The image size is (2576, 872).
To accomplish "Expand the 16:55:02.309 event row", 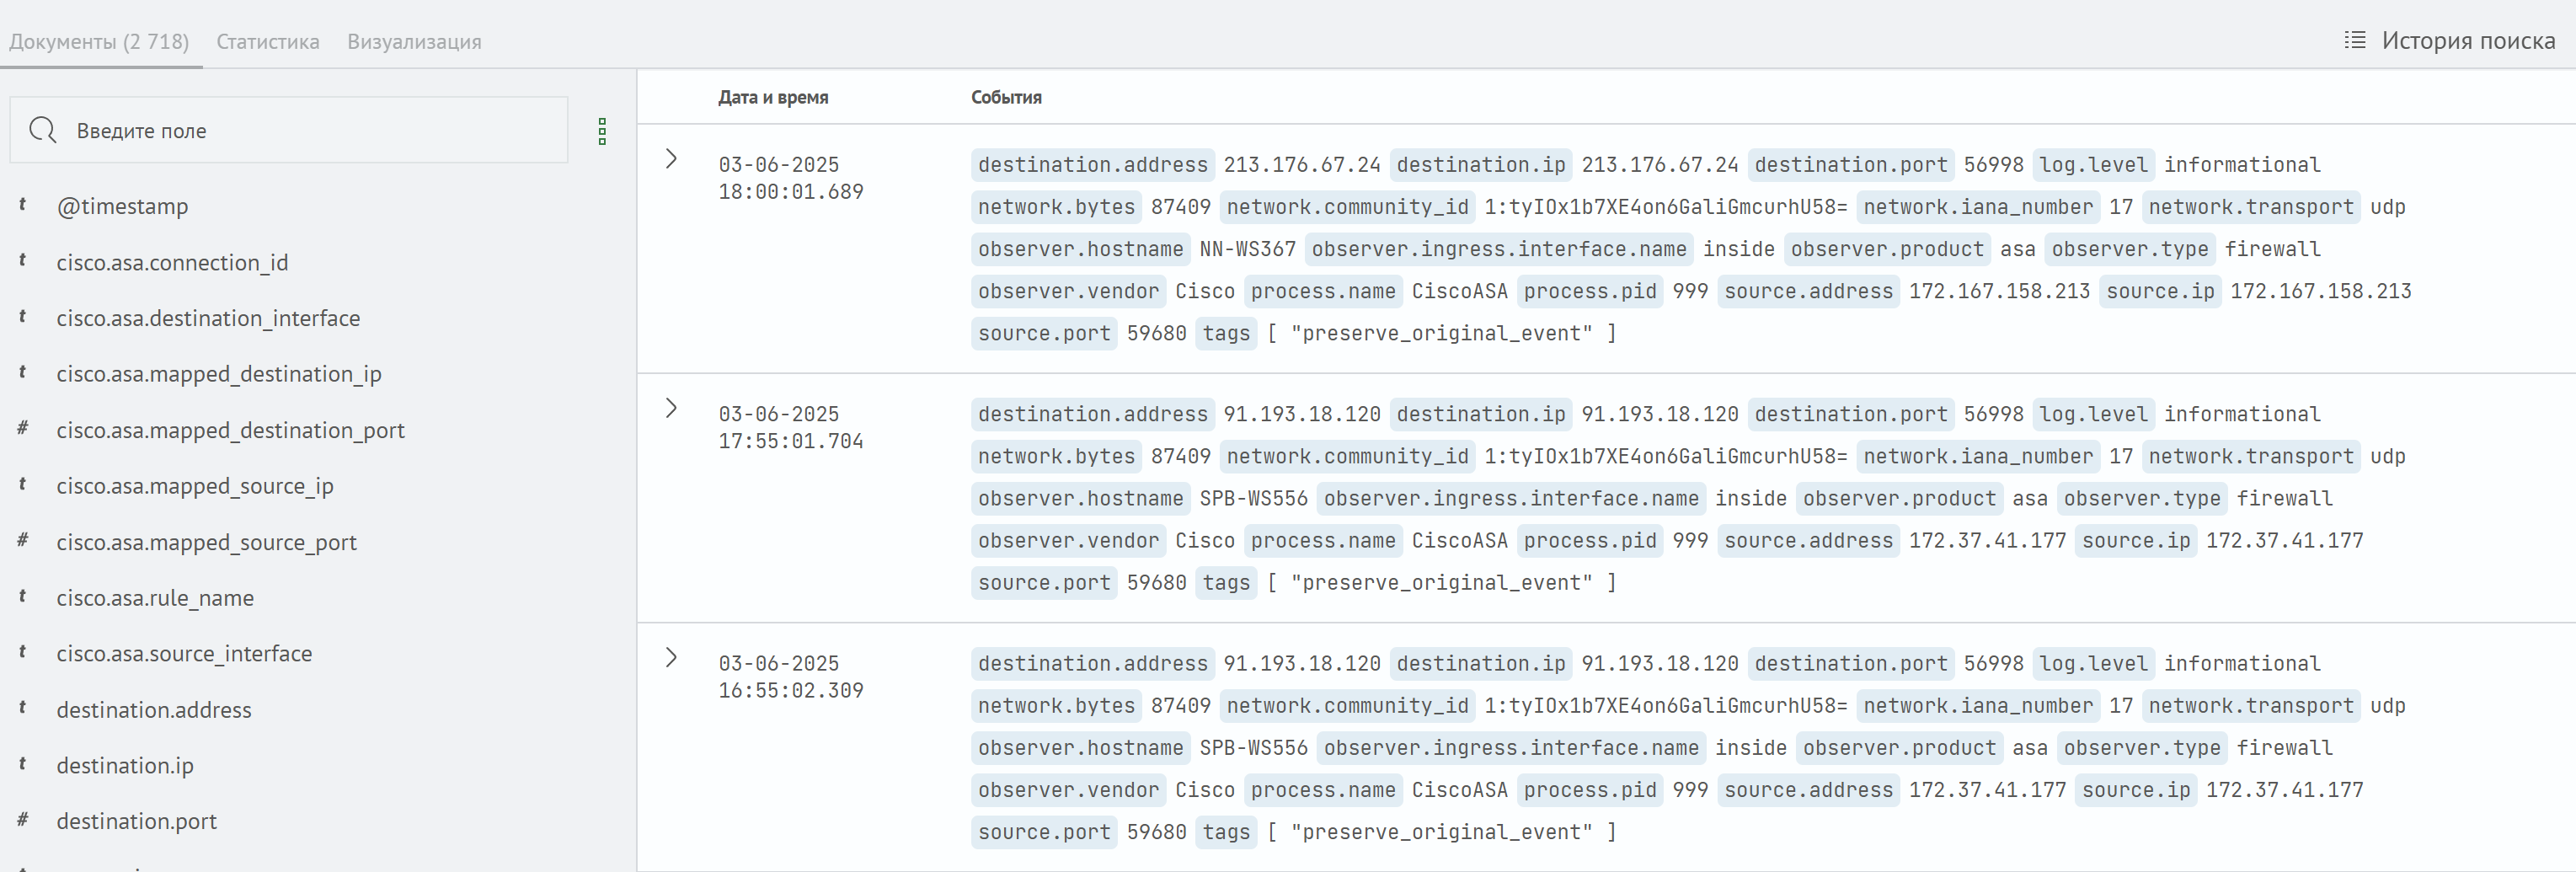I will tap(671, 657).
